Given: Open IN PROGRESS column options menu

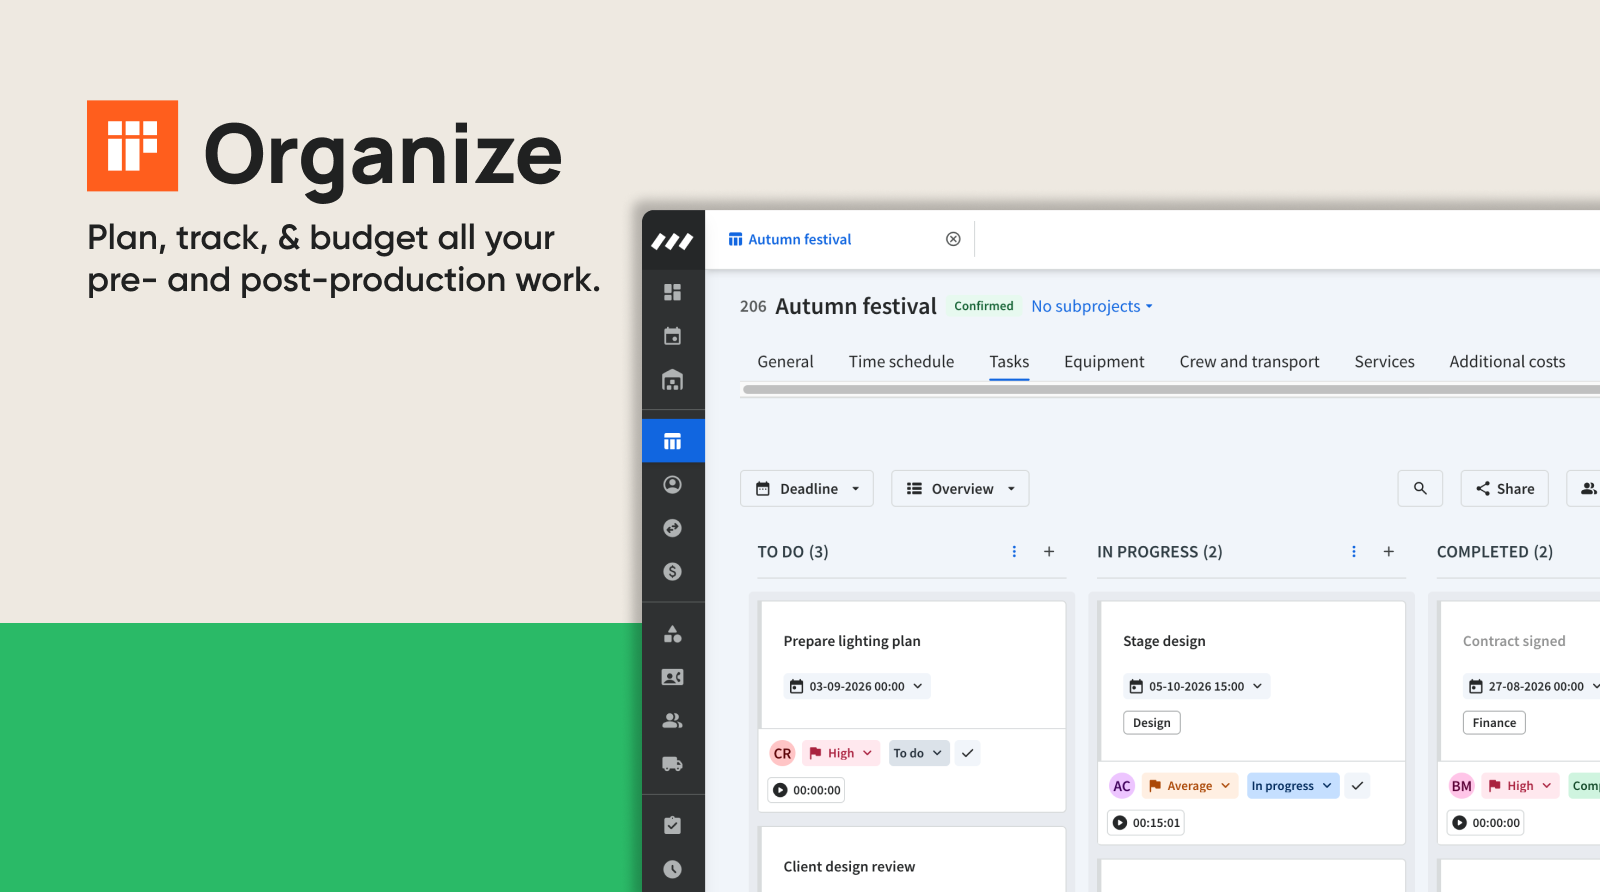Looking at the screenshot, I should point(1354,552).
